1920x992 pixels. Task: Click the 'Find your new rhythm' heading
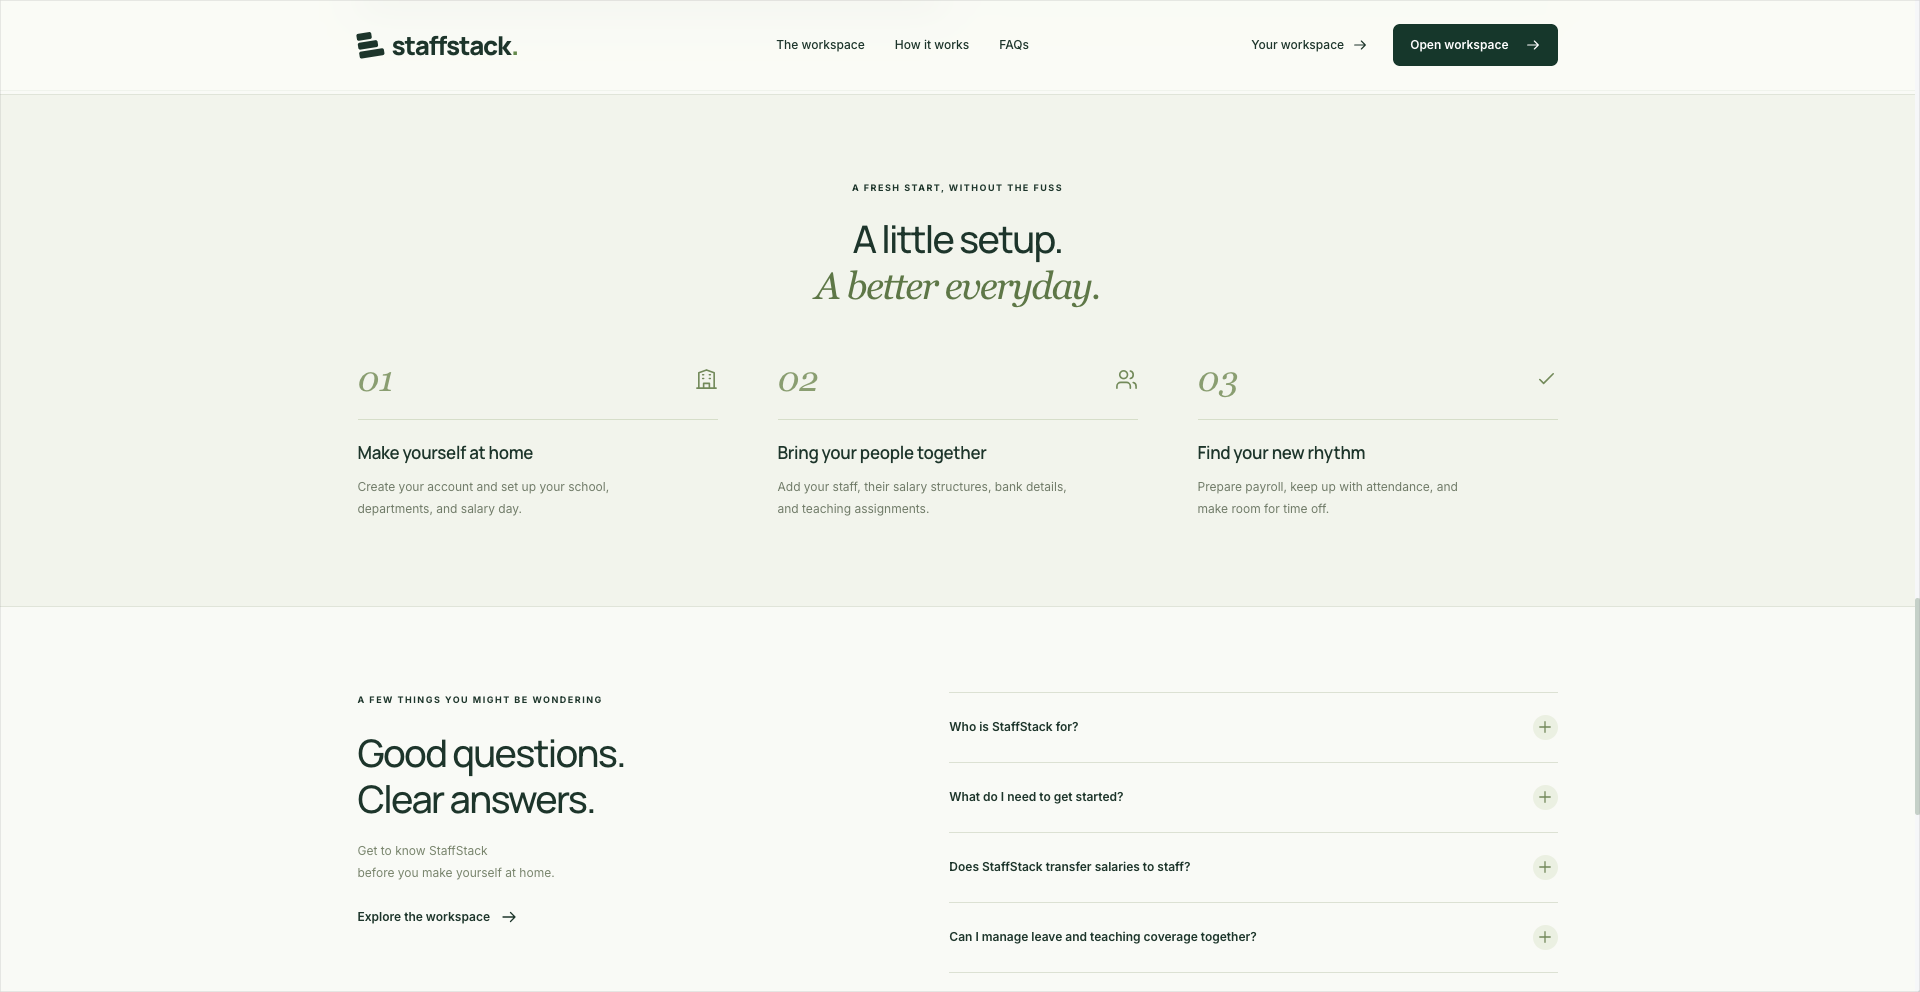tap(1281, 453)
